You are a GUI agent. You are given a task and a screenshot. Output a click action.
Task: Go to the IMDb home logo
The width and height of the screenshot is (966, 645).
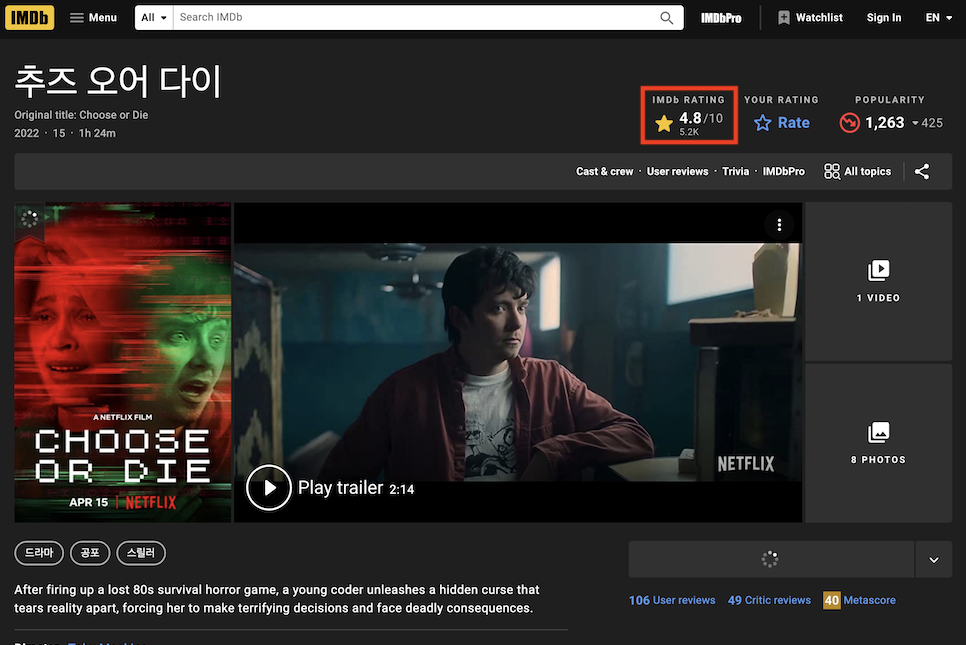30,17
